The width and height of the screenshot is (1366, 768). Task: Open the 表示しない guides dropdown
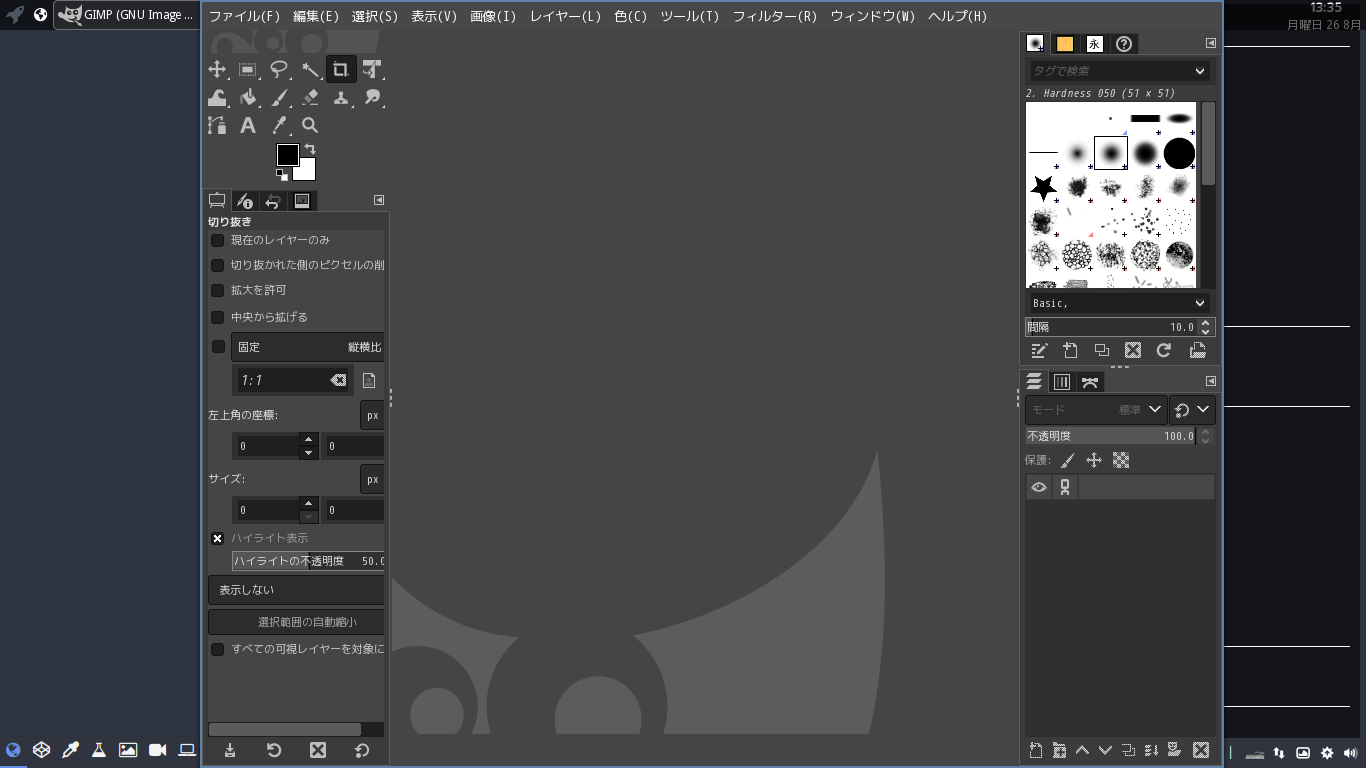click(x=296, y=590)
